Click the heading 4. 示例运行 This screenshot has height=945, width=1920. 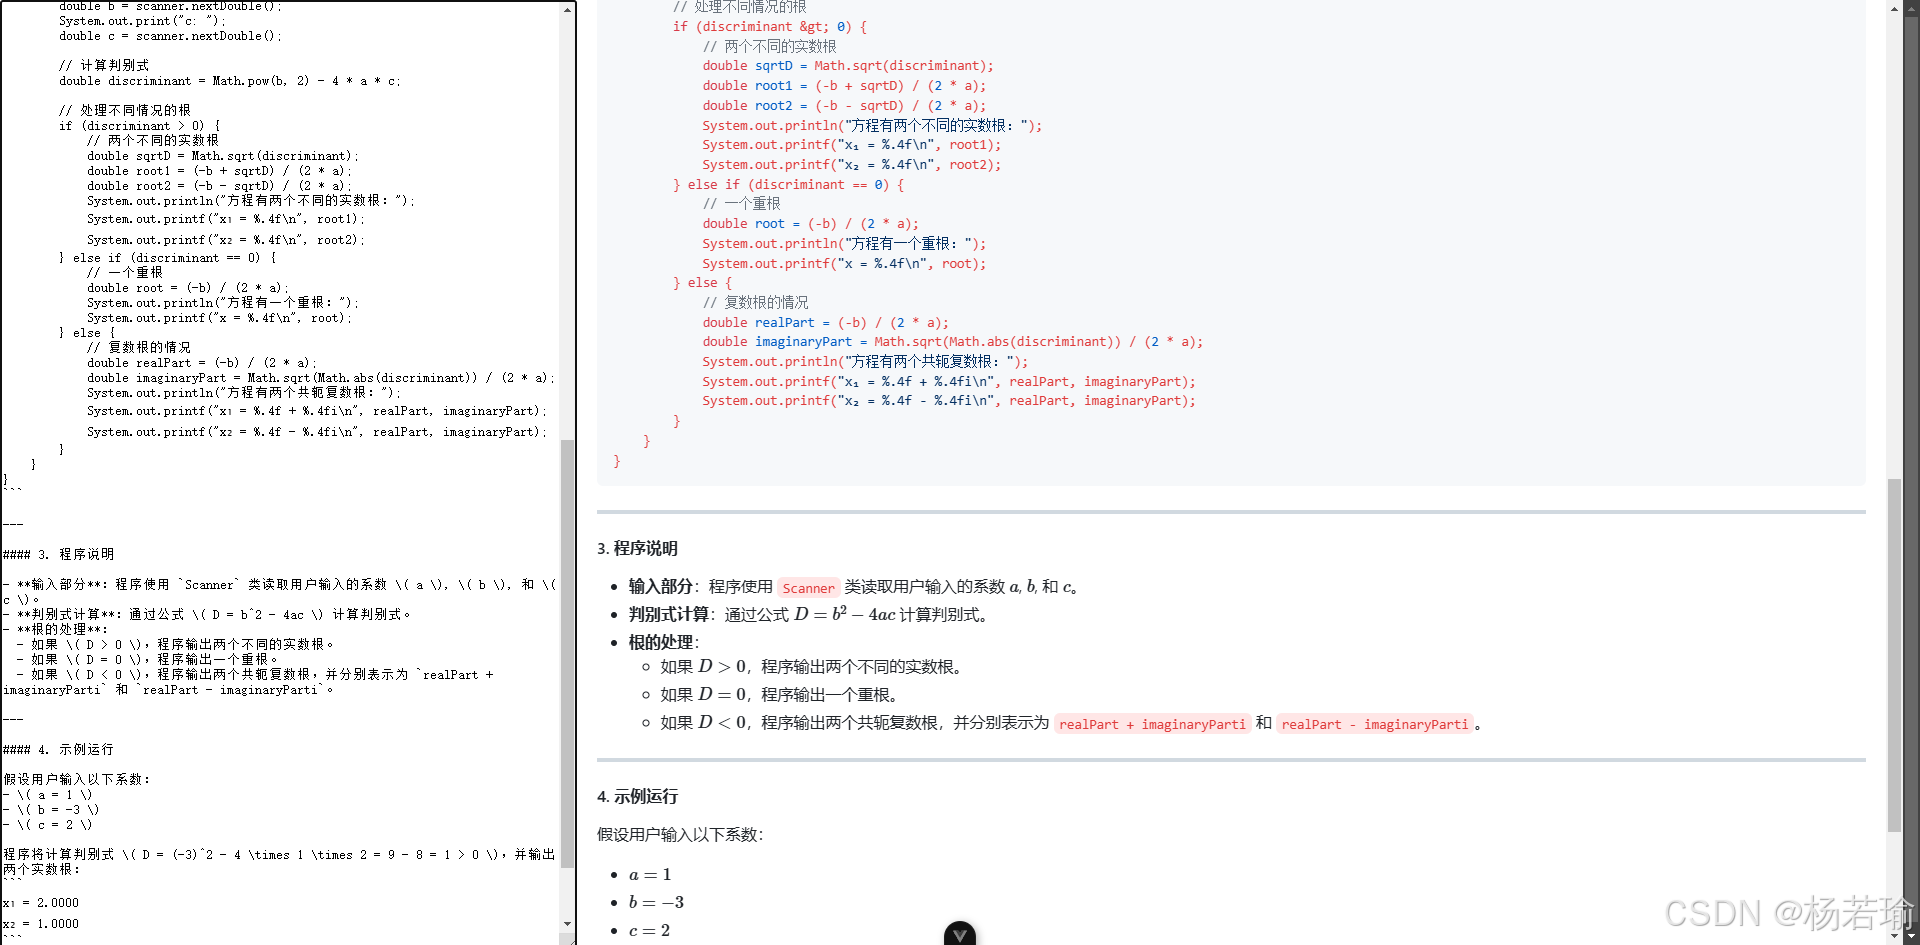(637, 796)
